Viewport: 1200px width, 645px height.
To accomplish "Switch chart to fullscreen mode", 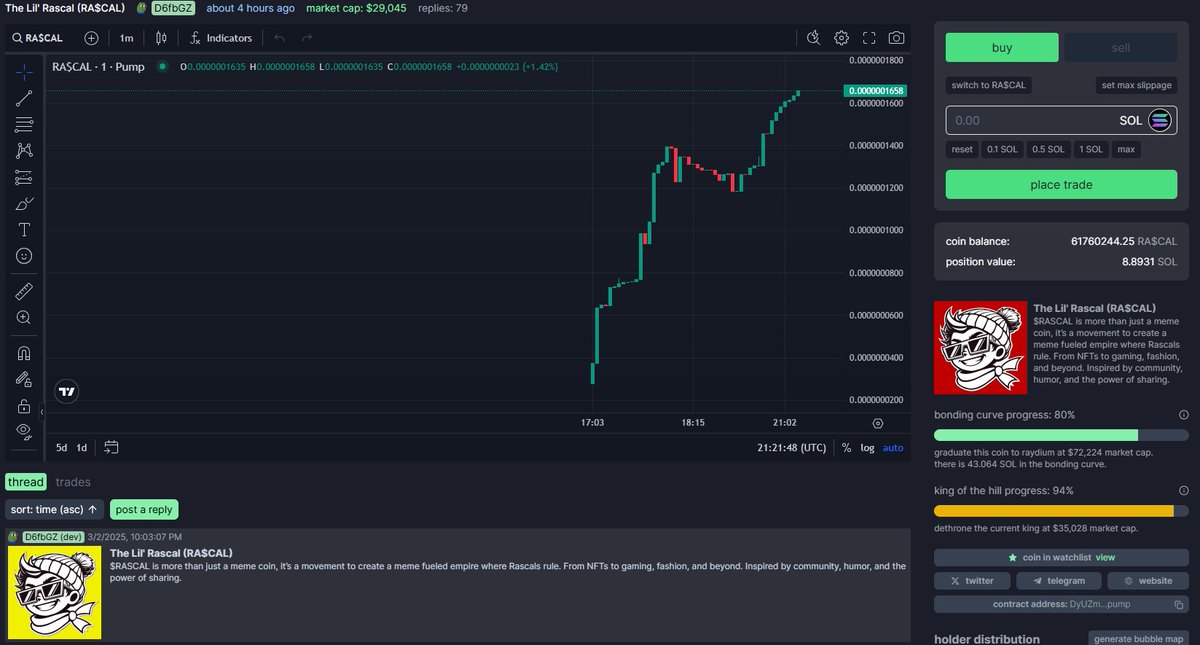I will pyautogui.click(x=869, y=38).
